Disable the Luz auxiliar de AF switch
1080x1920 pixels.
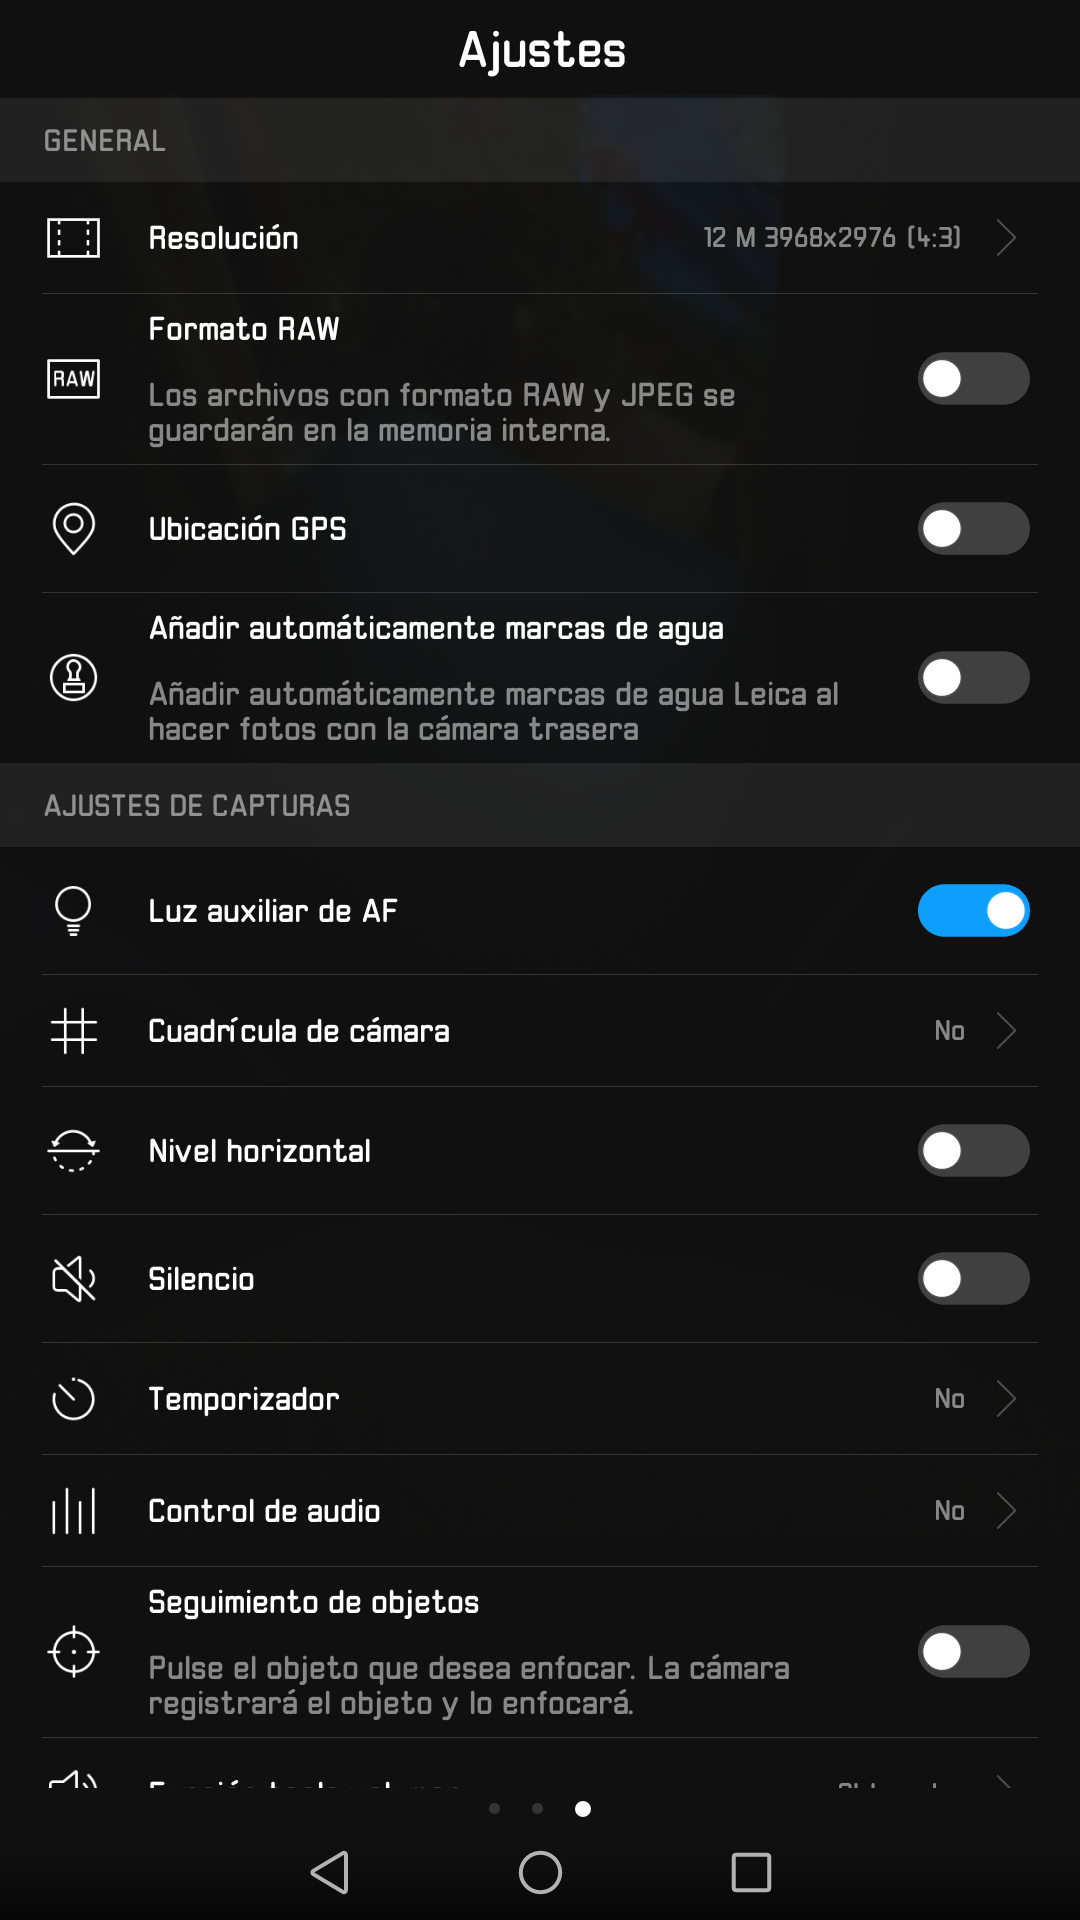973,911
